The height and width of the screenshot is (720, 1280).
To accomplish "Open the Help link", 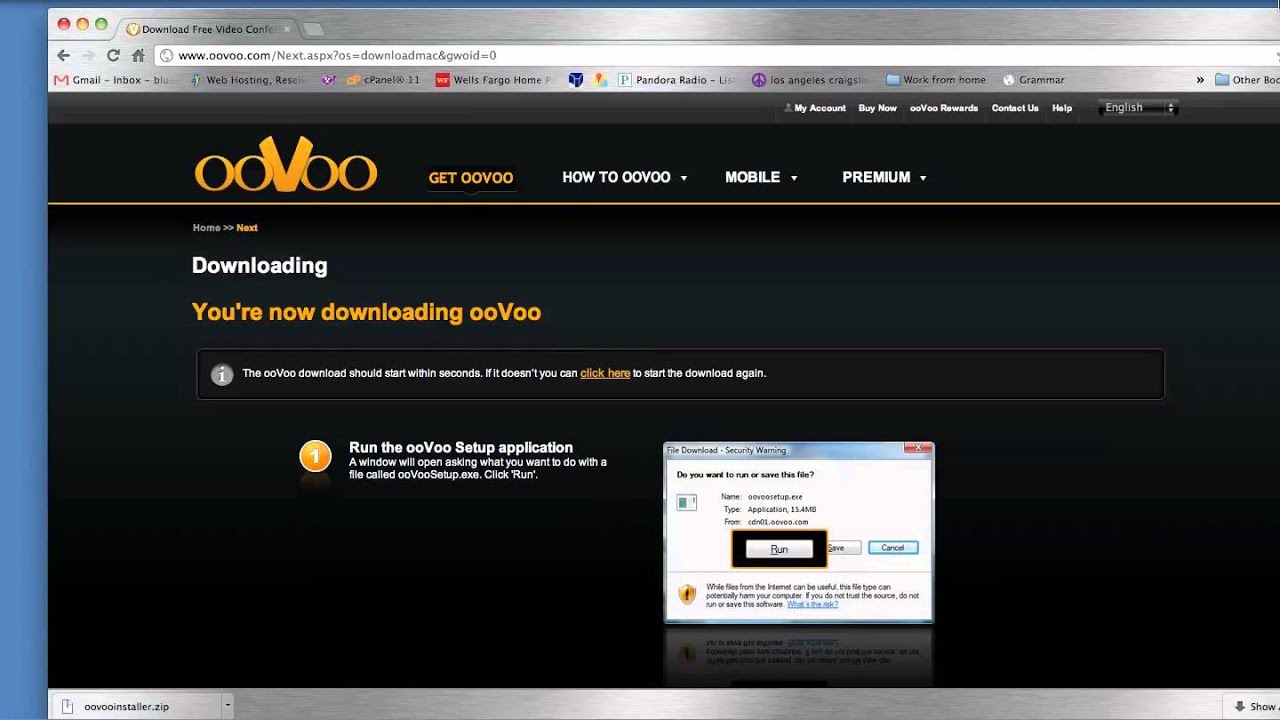I will [x=1062, y=108].
